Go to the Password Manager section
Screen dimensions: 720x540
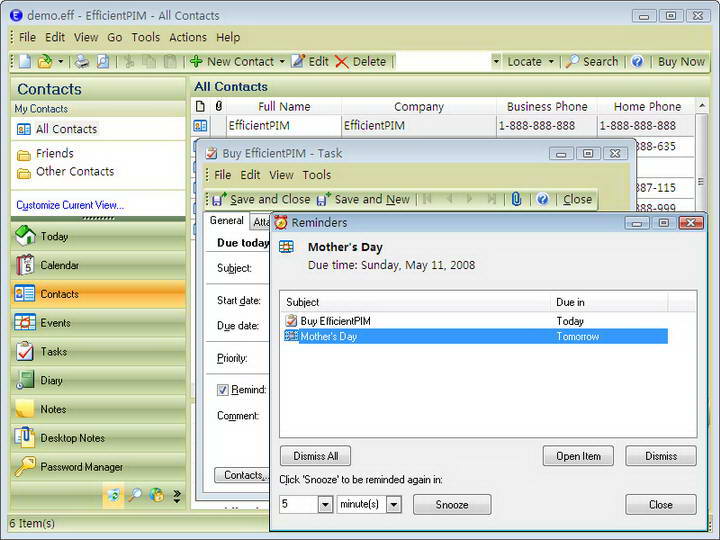81,467
